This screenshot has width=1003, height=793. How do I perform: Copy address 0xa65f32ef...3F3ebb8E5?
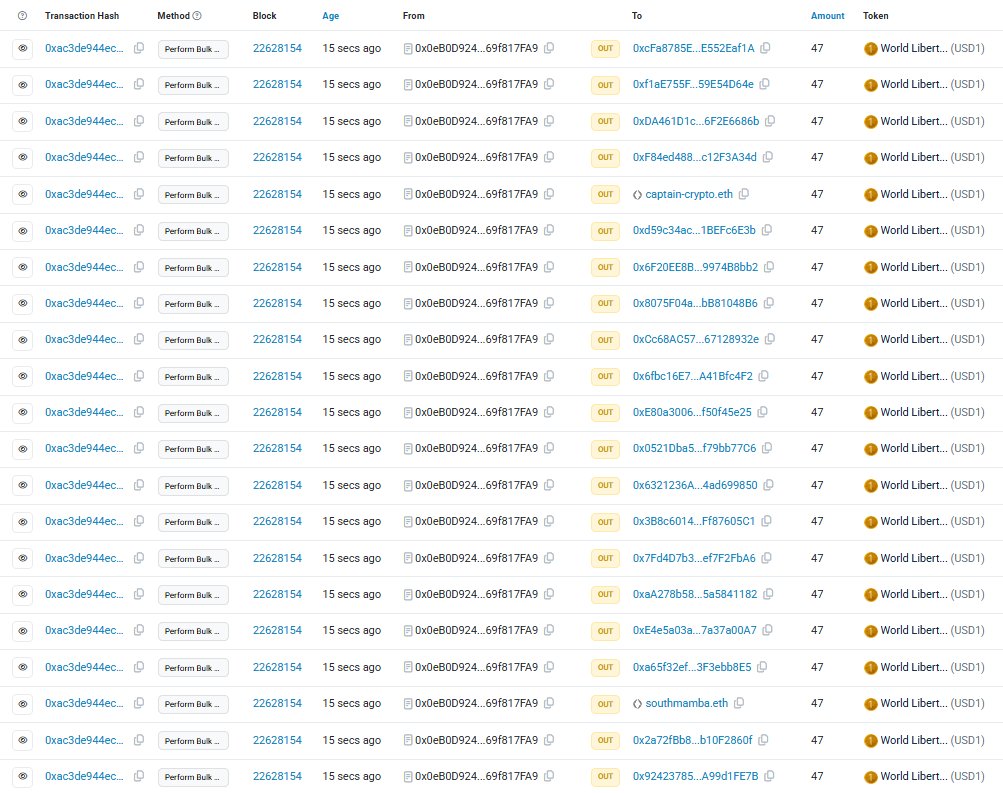click(x=762, y=667)
